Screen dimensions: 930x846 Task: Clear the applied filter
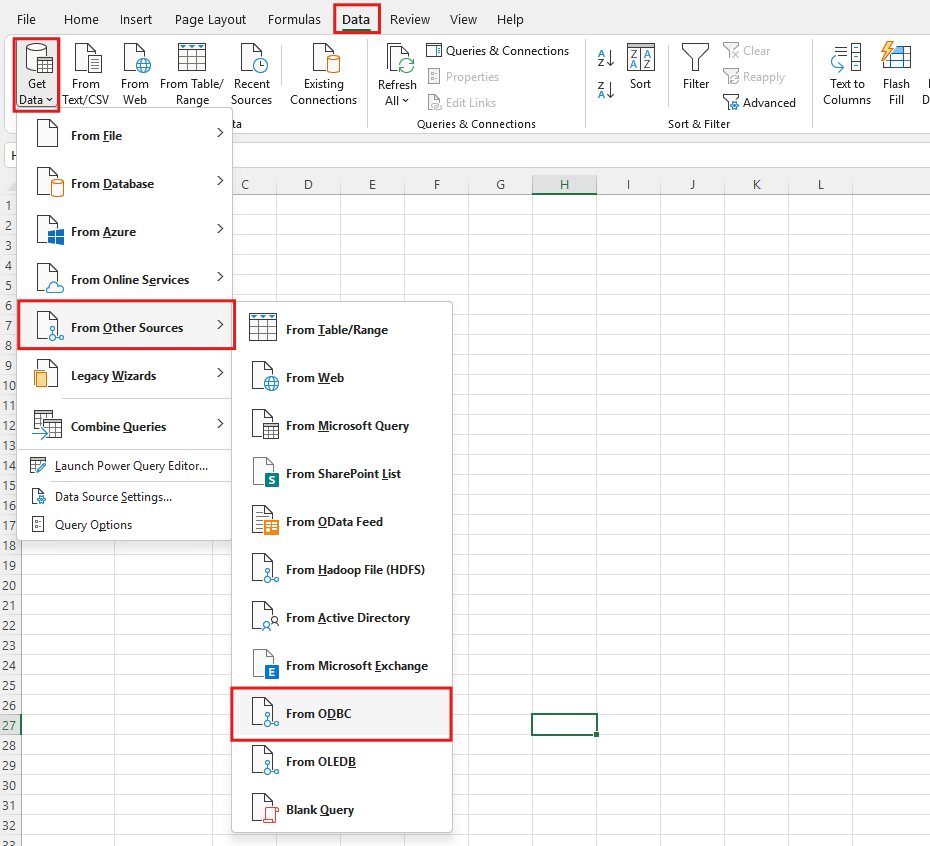[x=747, y=51]
